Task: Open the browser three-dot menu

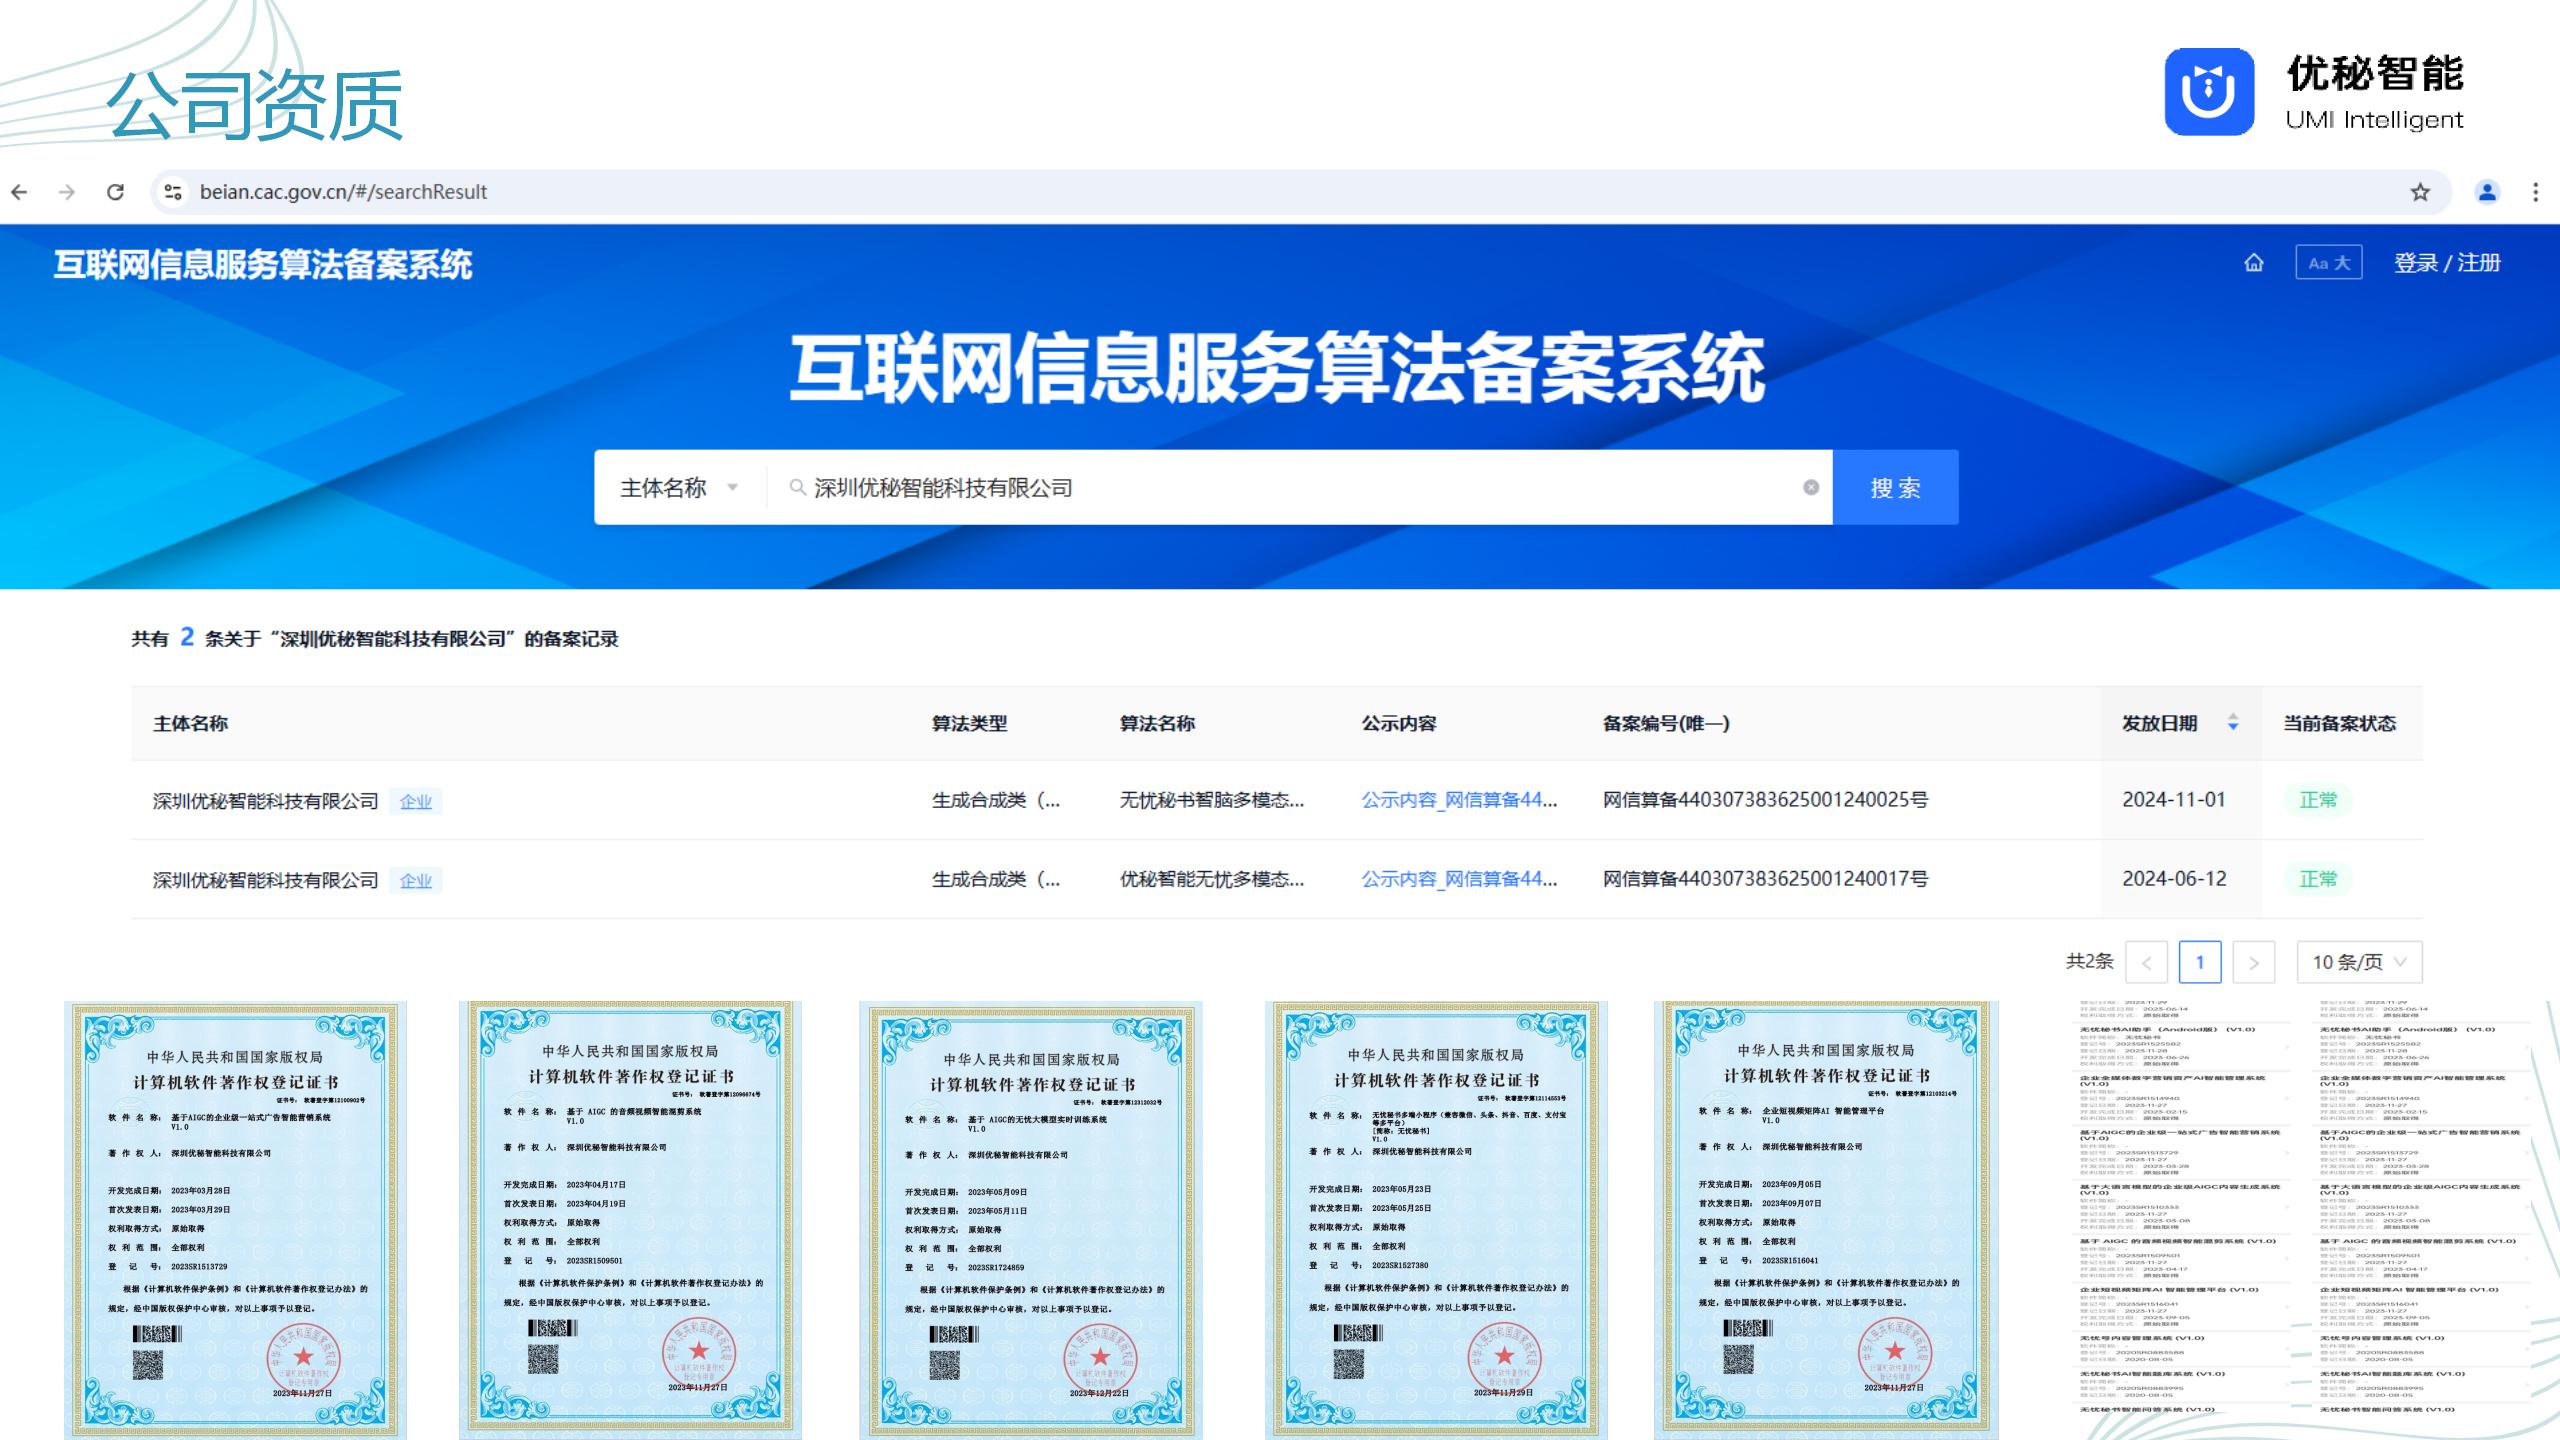Action: coord(2535,192)
